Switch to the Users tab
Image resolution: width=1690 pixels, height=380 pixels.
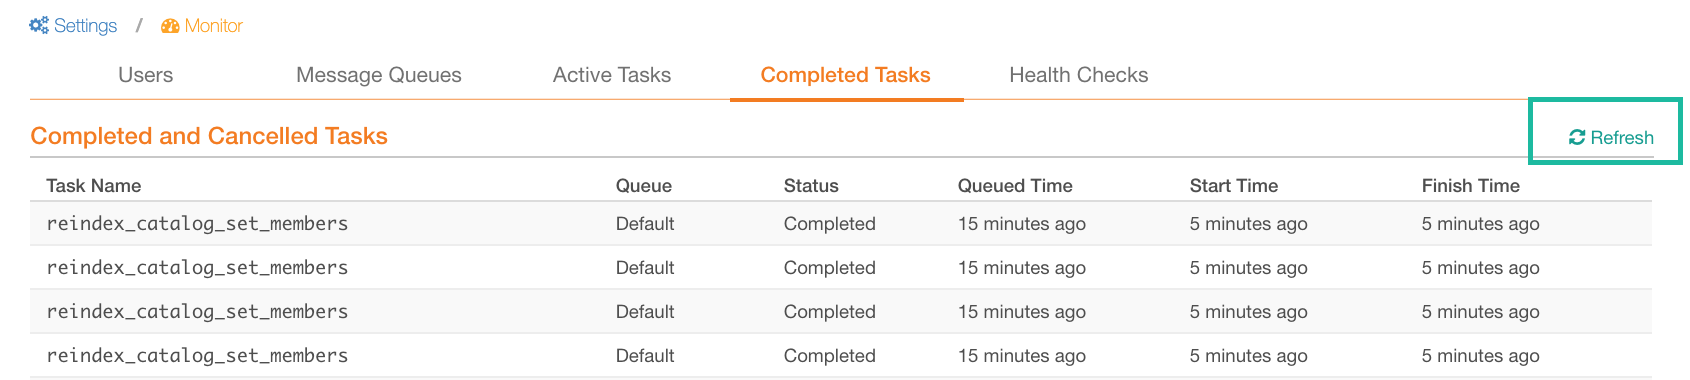pos(146,75)
